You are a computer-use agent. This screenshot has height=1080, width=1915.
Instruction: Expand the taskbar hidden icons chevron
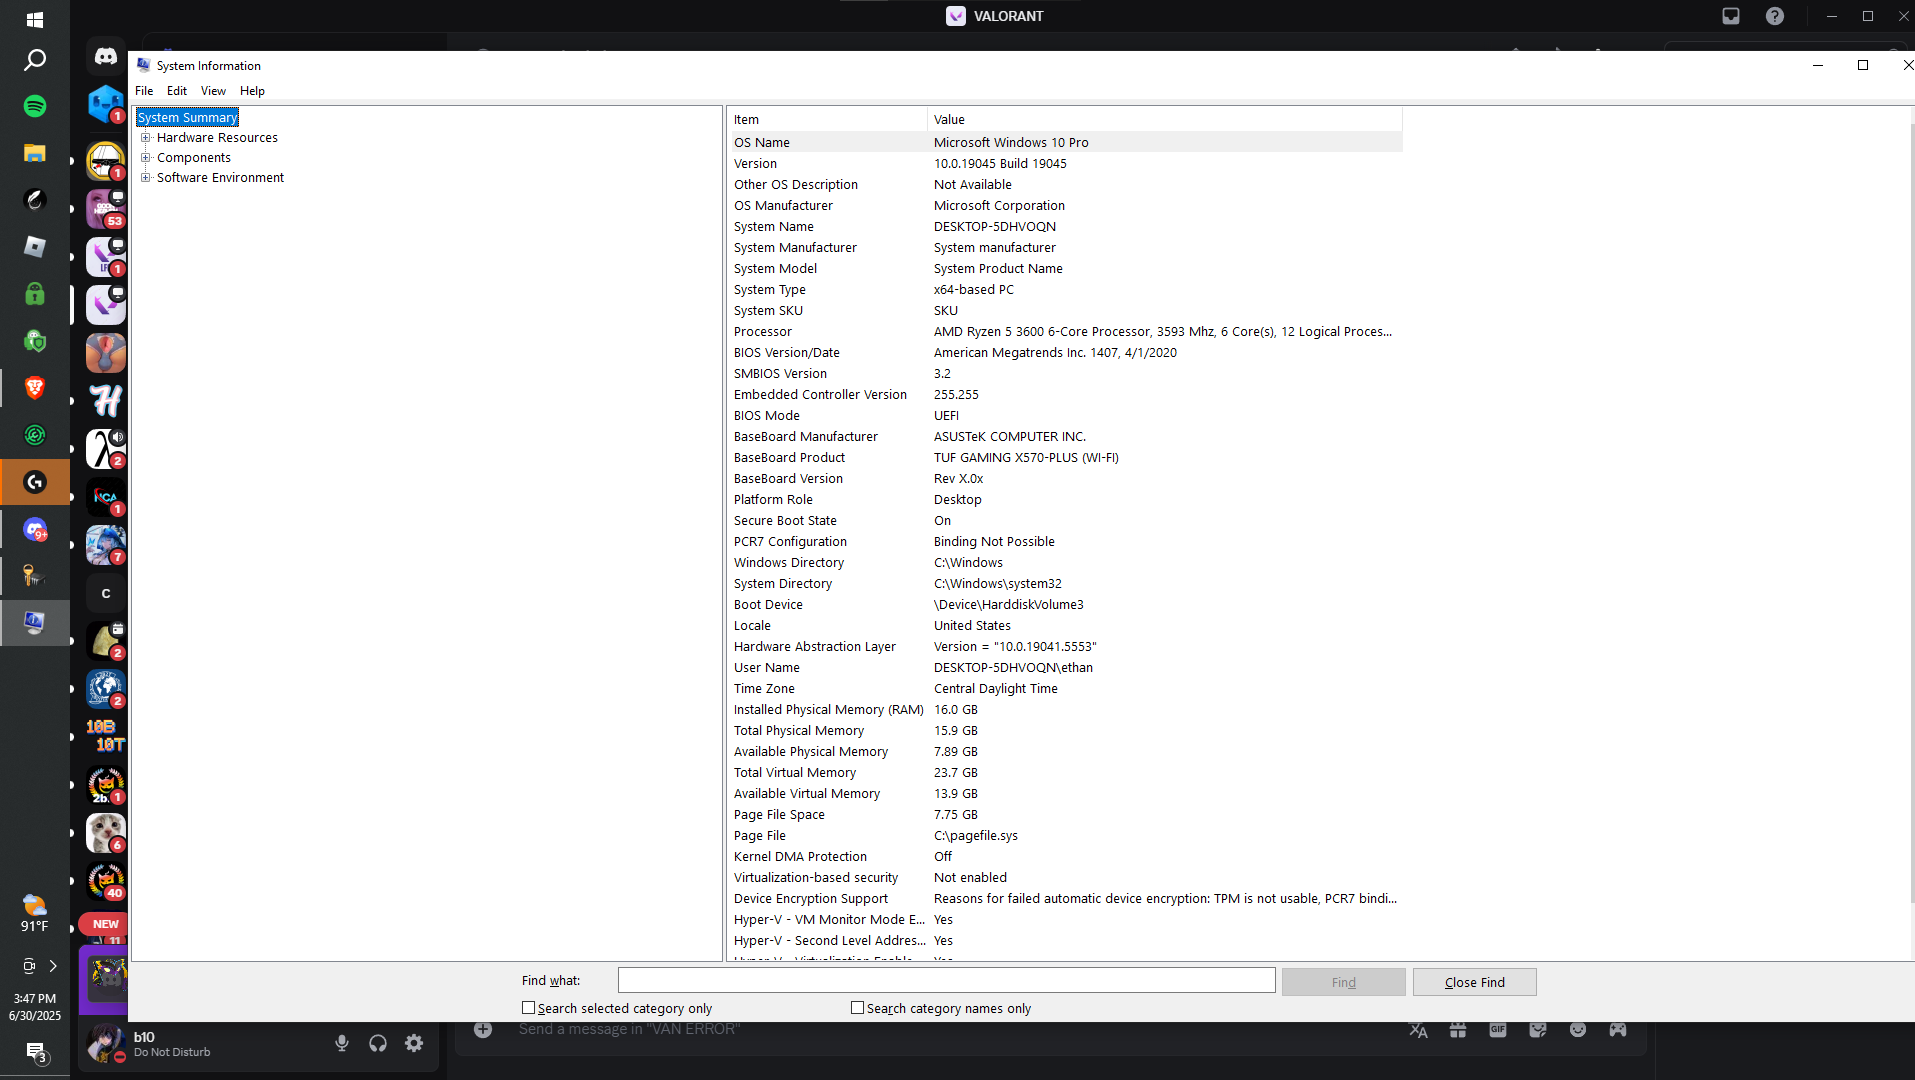(53, 966)
